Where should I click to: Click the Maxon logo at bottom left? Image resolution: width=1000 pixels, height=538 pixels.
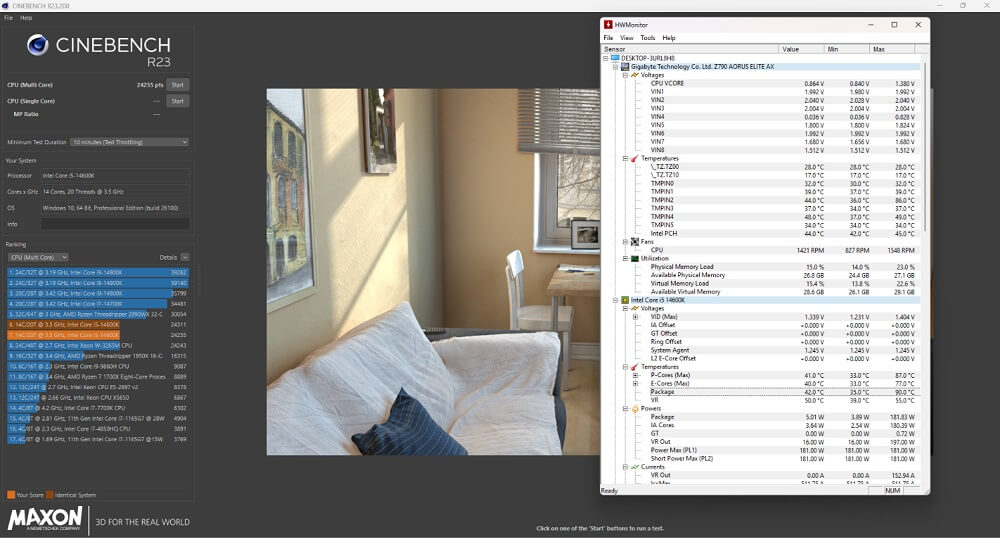pos(45,518)
